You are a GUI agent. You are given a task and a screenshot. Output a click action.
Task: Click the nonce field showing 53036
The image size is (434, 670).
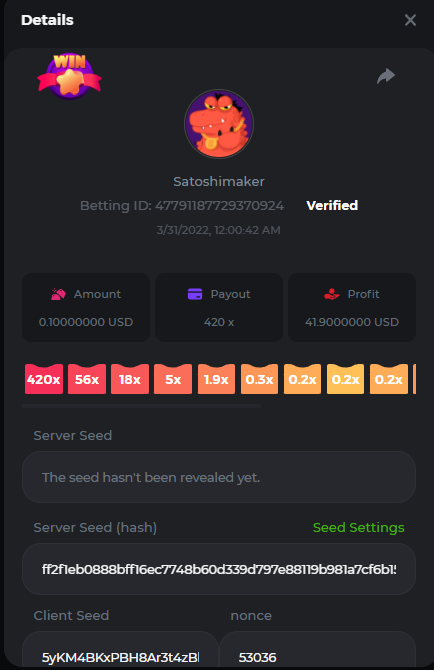[x=317, y=650]
